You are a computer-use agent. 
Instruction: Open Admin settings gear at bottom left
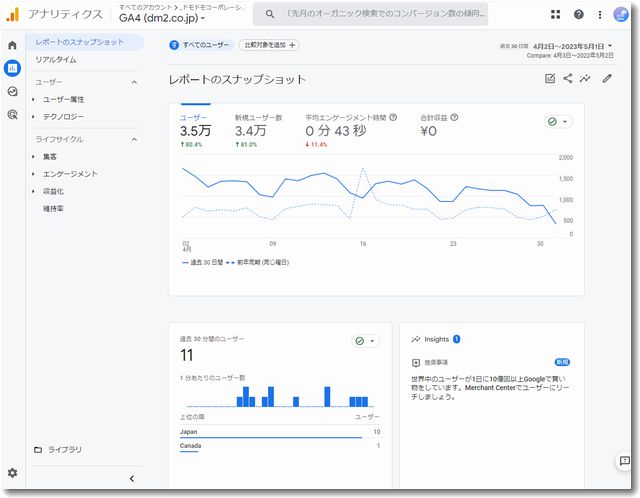pyautogui.click(x=12, y=472)
